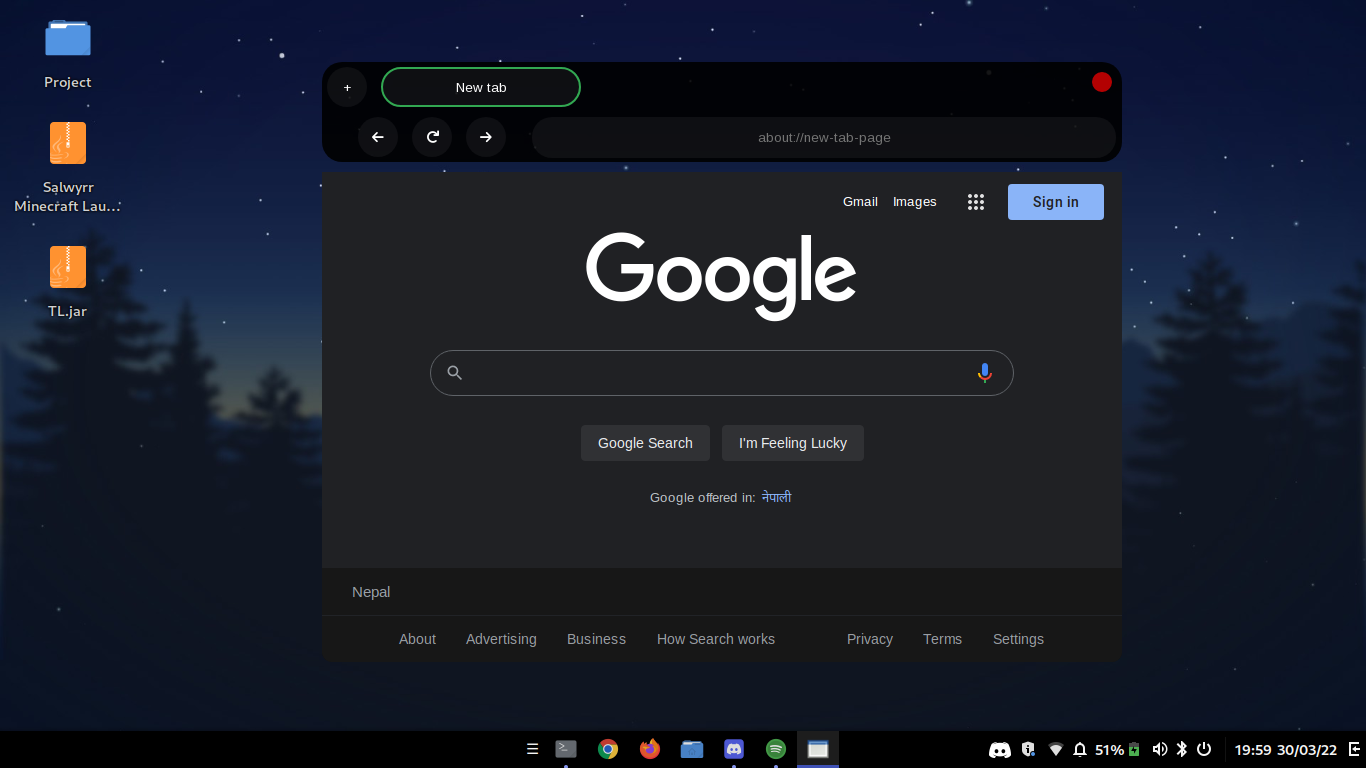Open Terminal from the taskbar
This screenshot has height=768, width=1366.
[x=566, y=749]
